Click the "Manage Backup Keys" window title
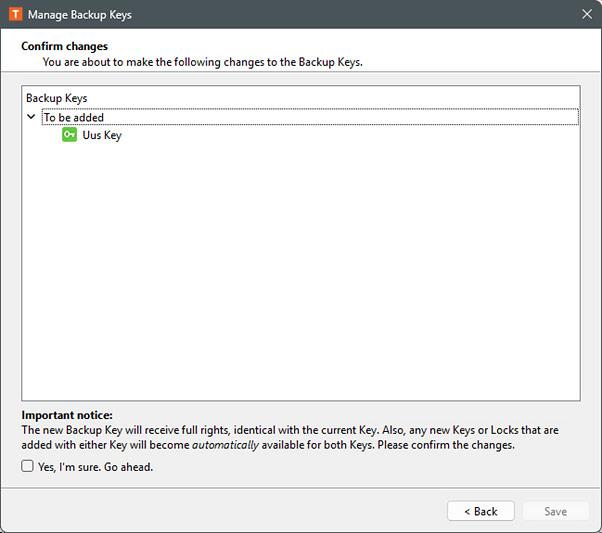The image size is (602, 533). pos(80,15)
